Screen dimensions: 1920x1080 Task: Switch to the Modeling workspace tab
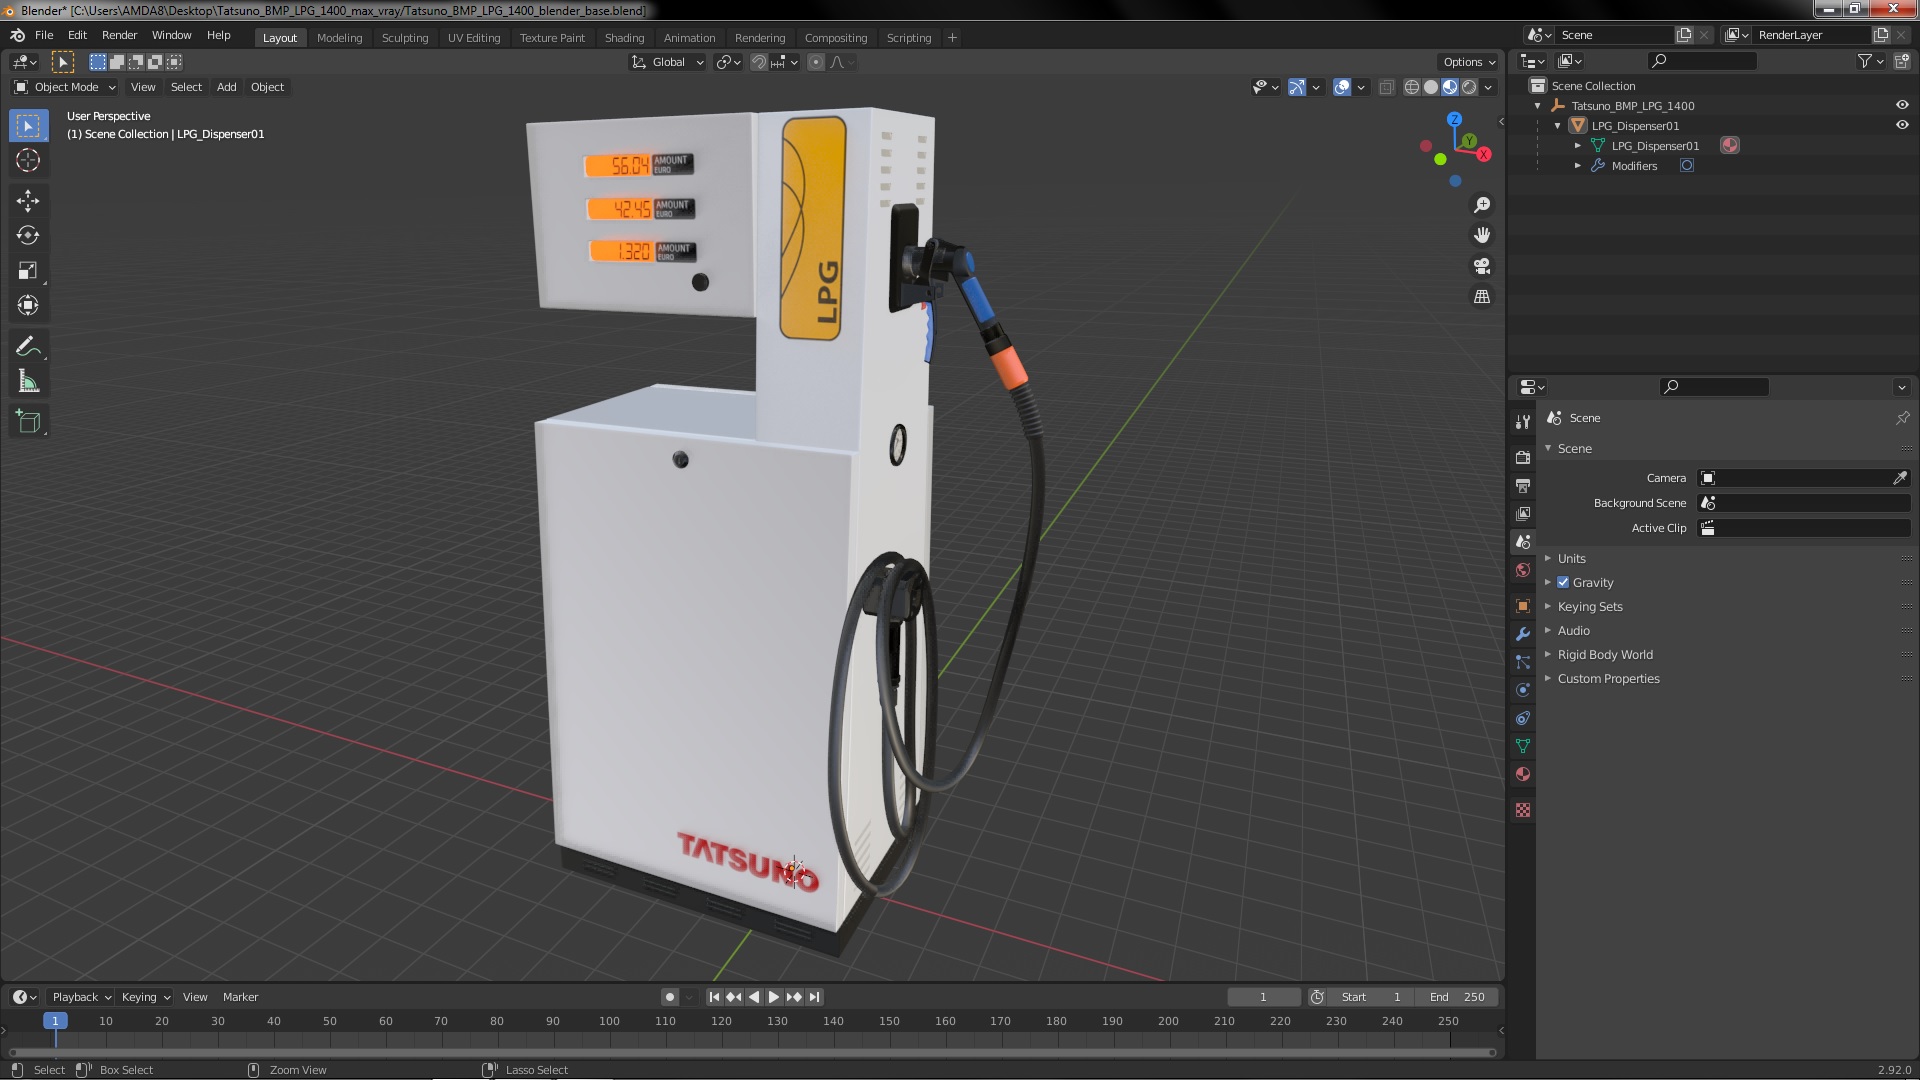pos(339,38)
